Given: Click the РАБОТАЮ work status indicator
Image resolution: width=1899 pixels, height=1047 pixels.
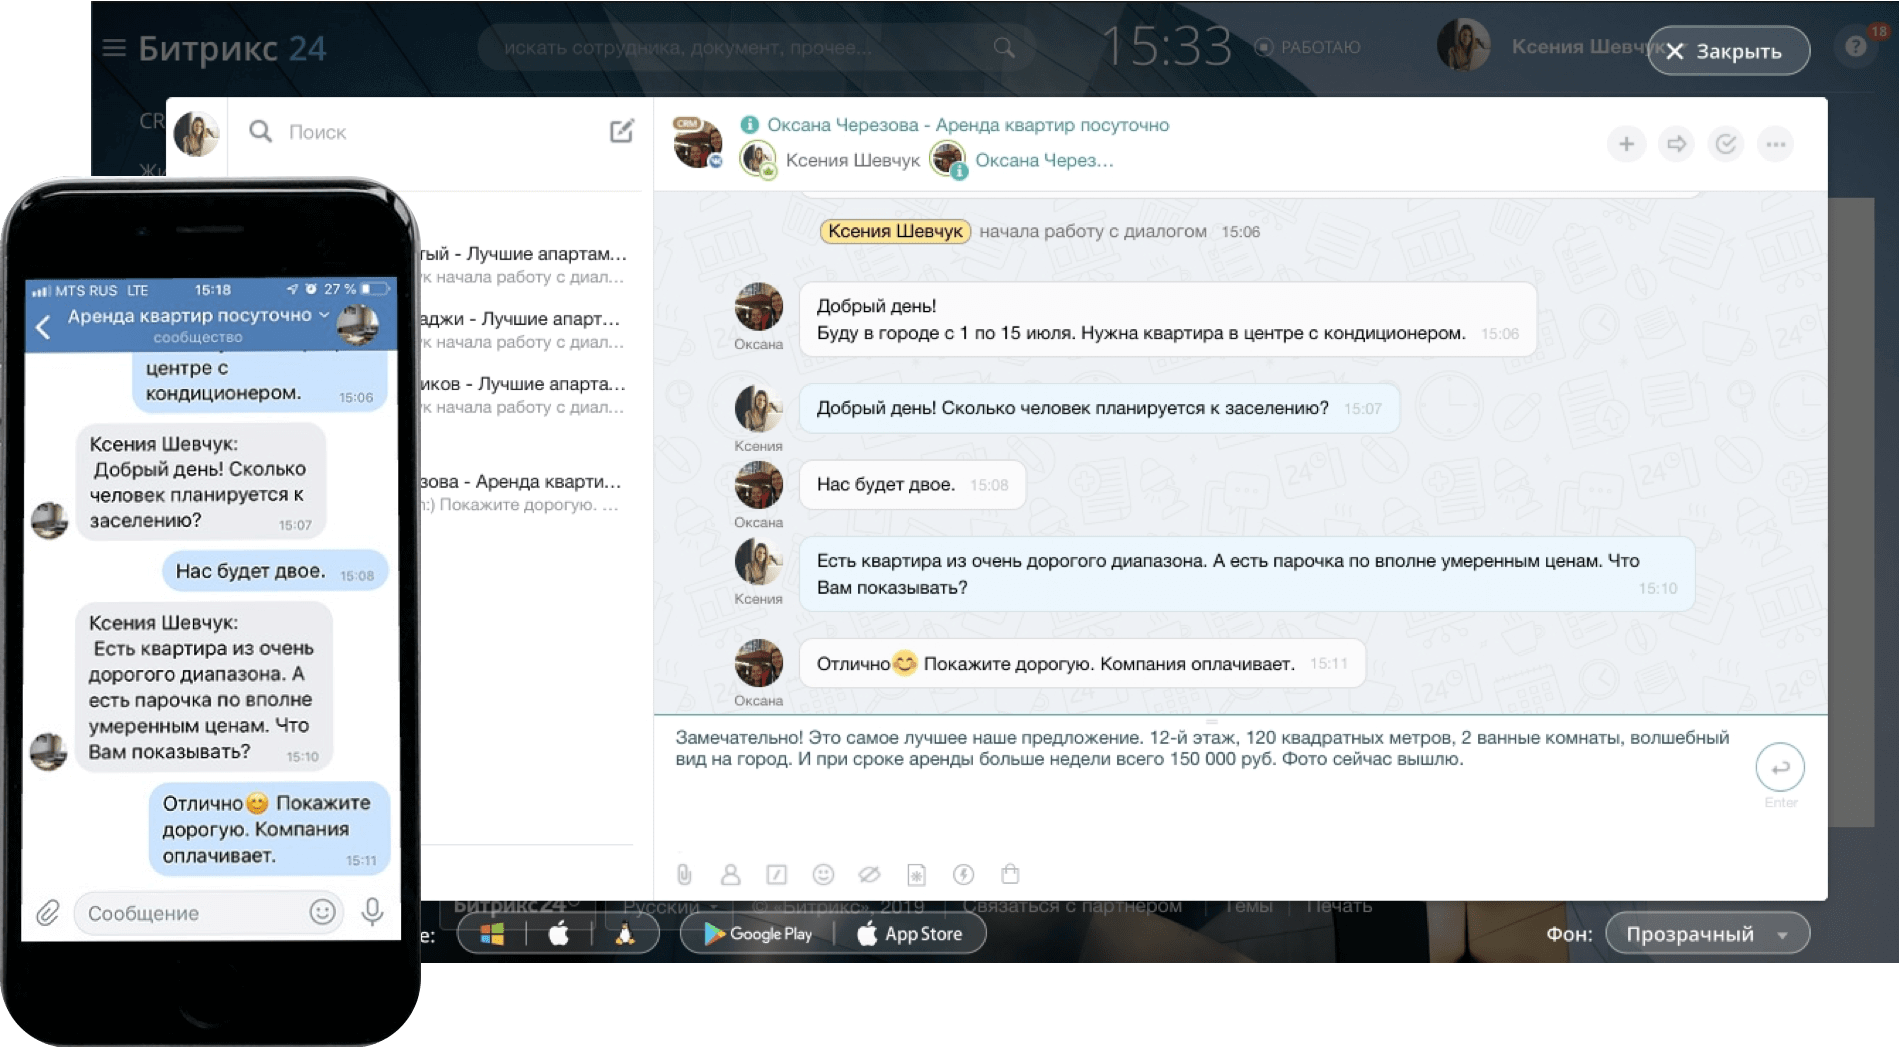Looking at the screenshot, I should point(1308,47).
